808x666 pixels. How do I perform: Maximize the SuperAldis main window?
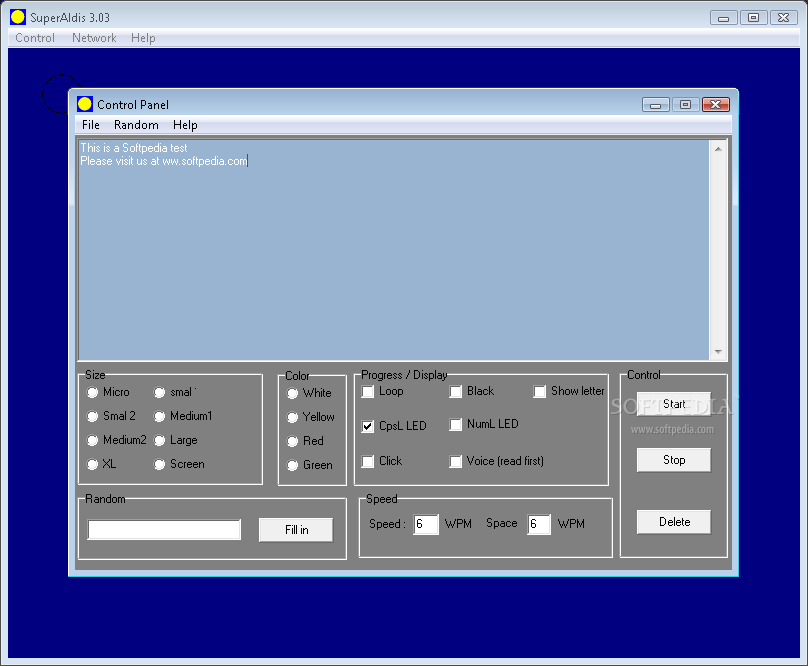point(753,18)
